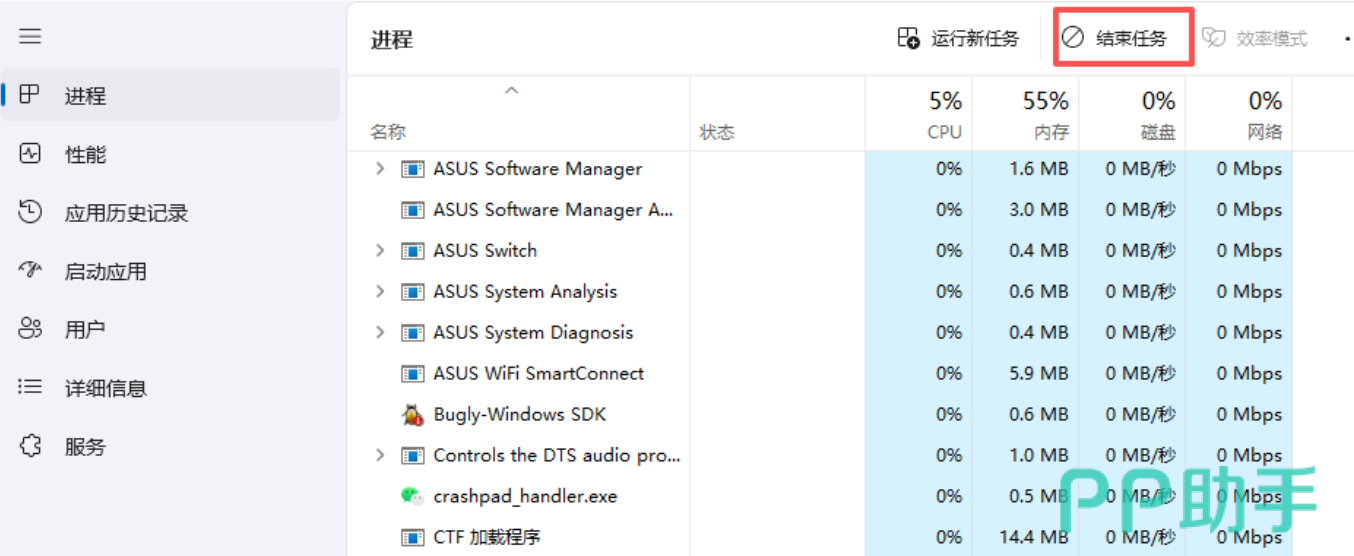The height and width of the screenshot is (556, 1354).
Task: Click the 启动应用 startup icon
Action: [x=30, y=270]
